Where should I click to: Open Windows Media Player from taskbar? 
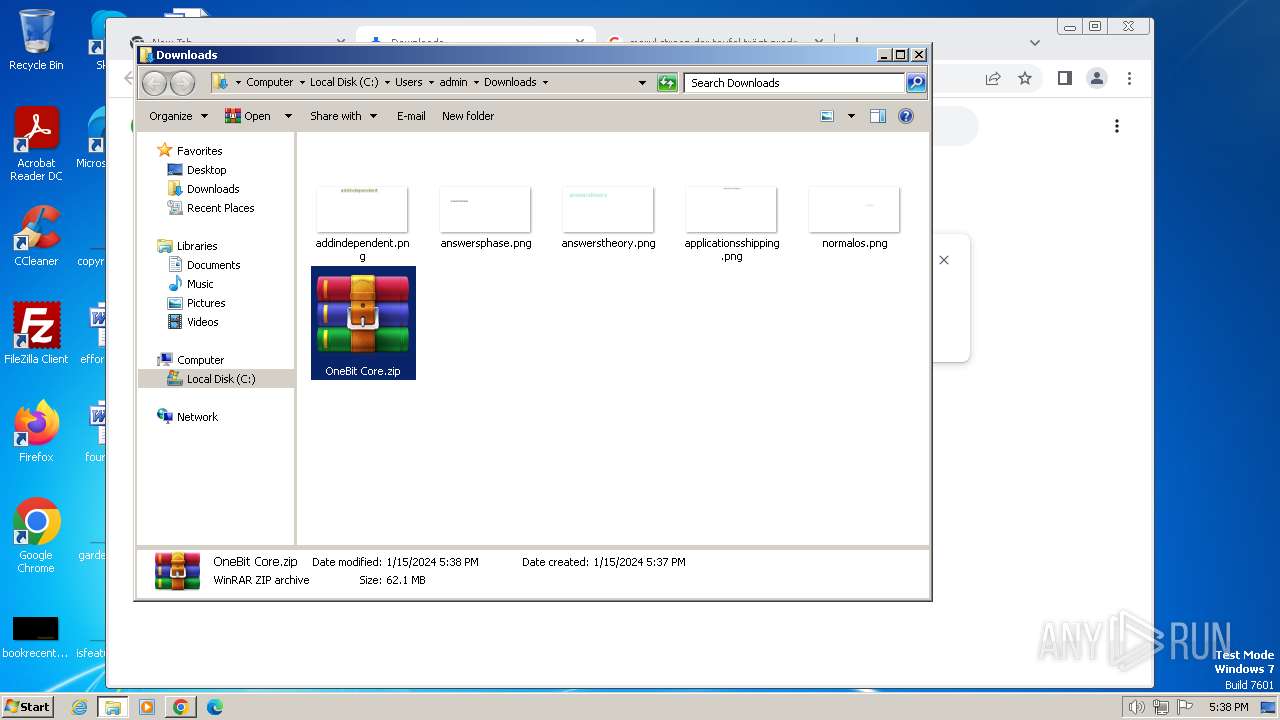click(x=147, y=707)
